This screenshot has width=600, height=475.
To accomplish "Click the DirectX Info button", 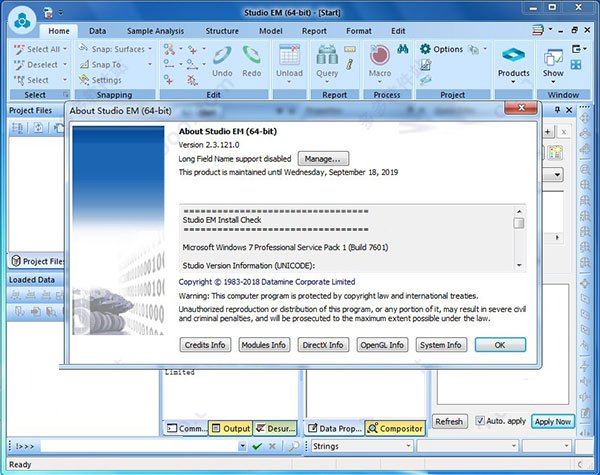I will point(323,345).
